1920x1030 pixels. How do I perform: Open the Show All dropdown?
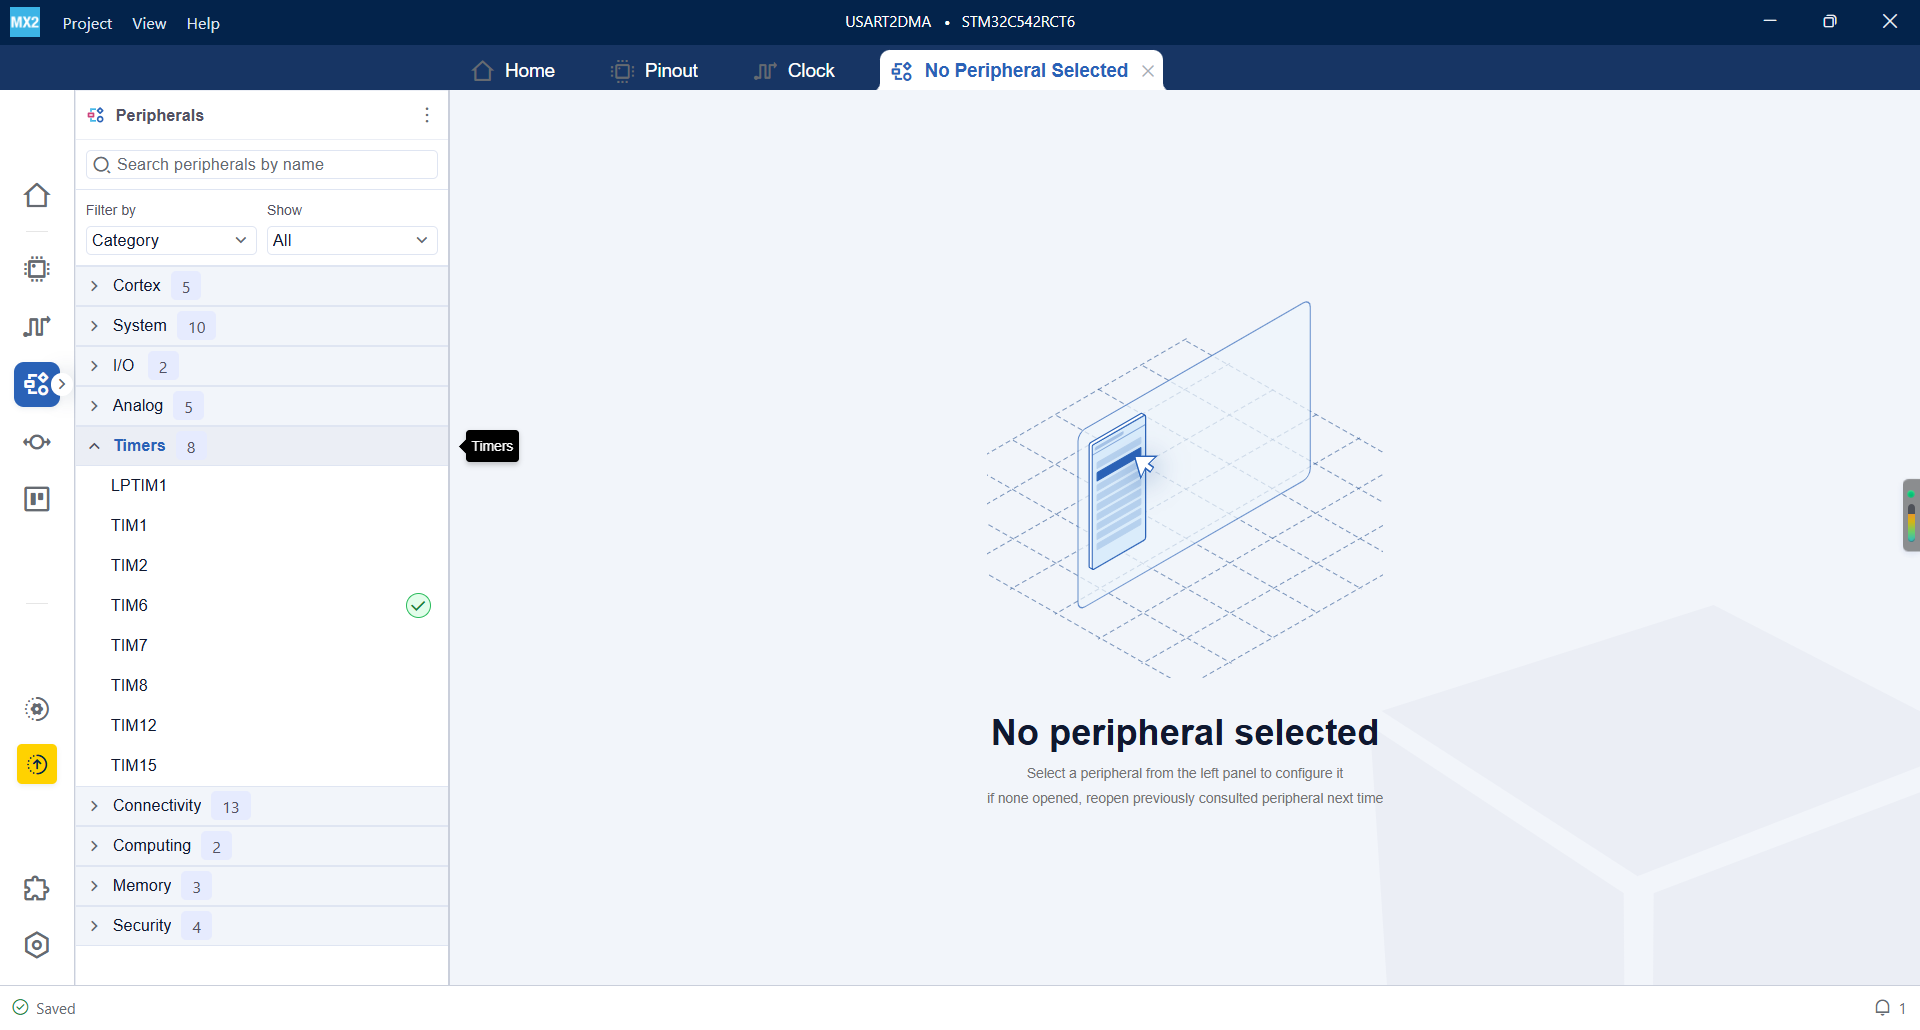coord(352,240)
